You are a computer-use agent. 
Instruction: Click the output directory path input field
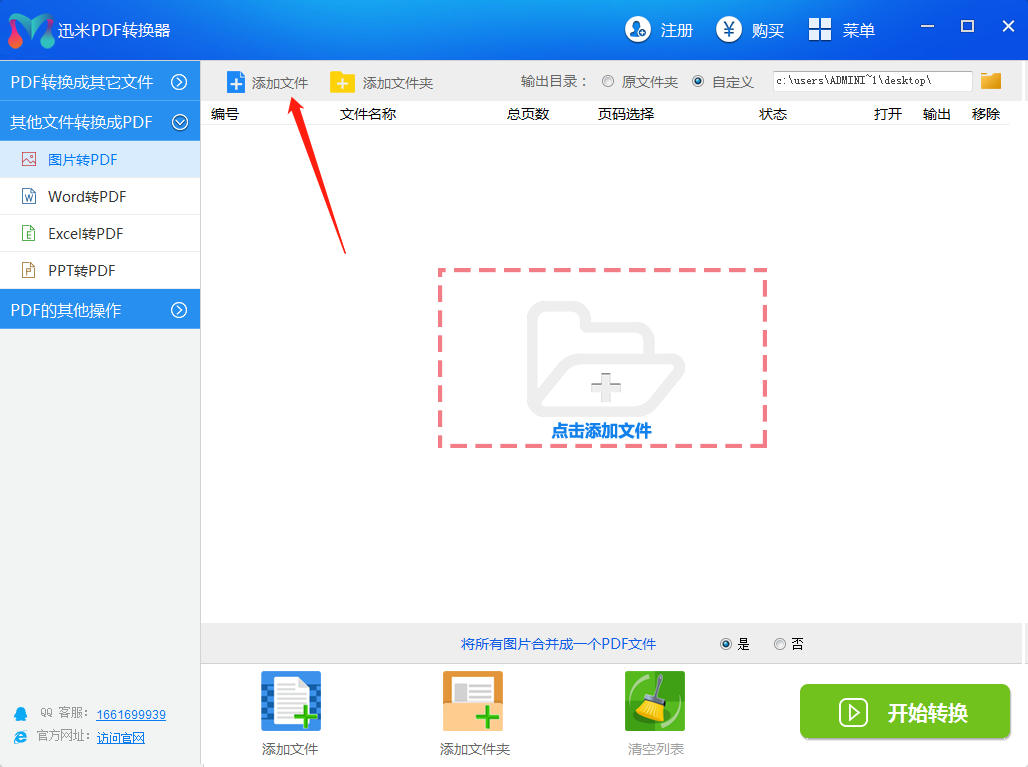[870, 81]
